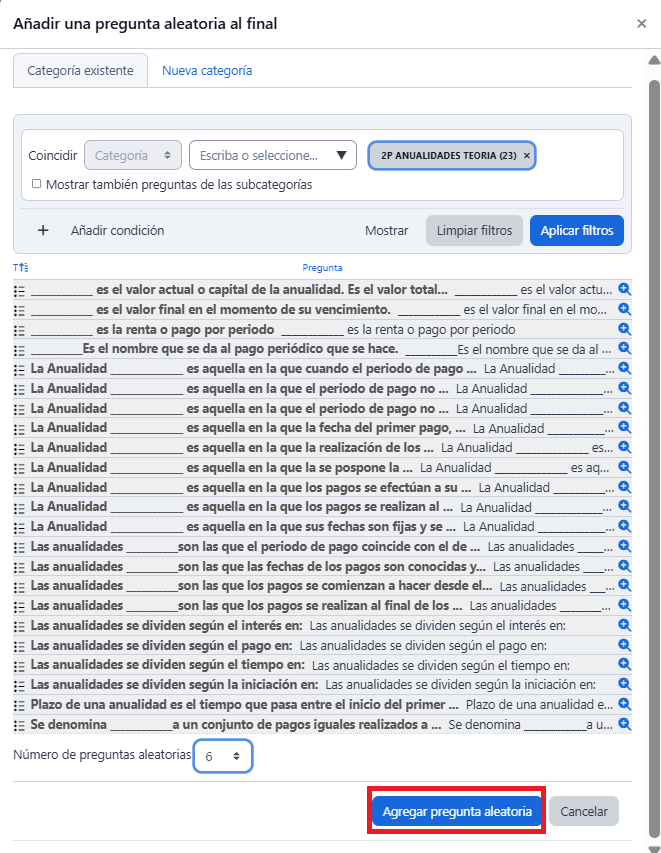Switch to the 'Nueva categoría' tab

point(207,71)
